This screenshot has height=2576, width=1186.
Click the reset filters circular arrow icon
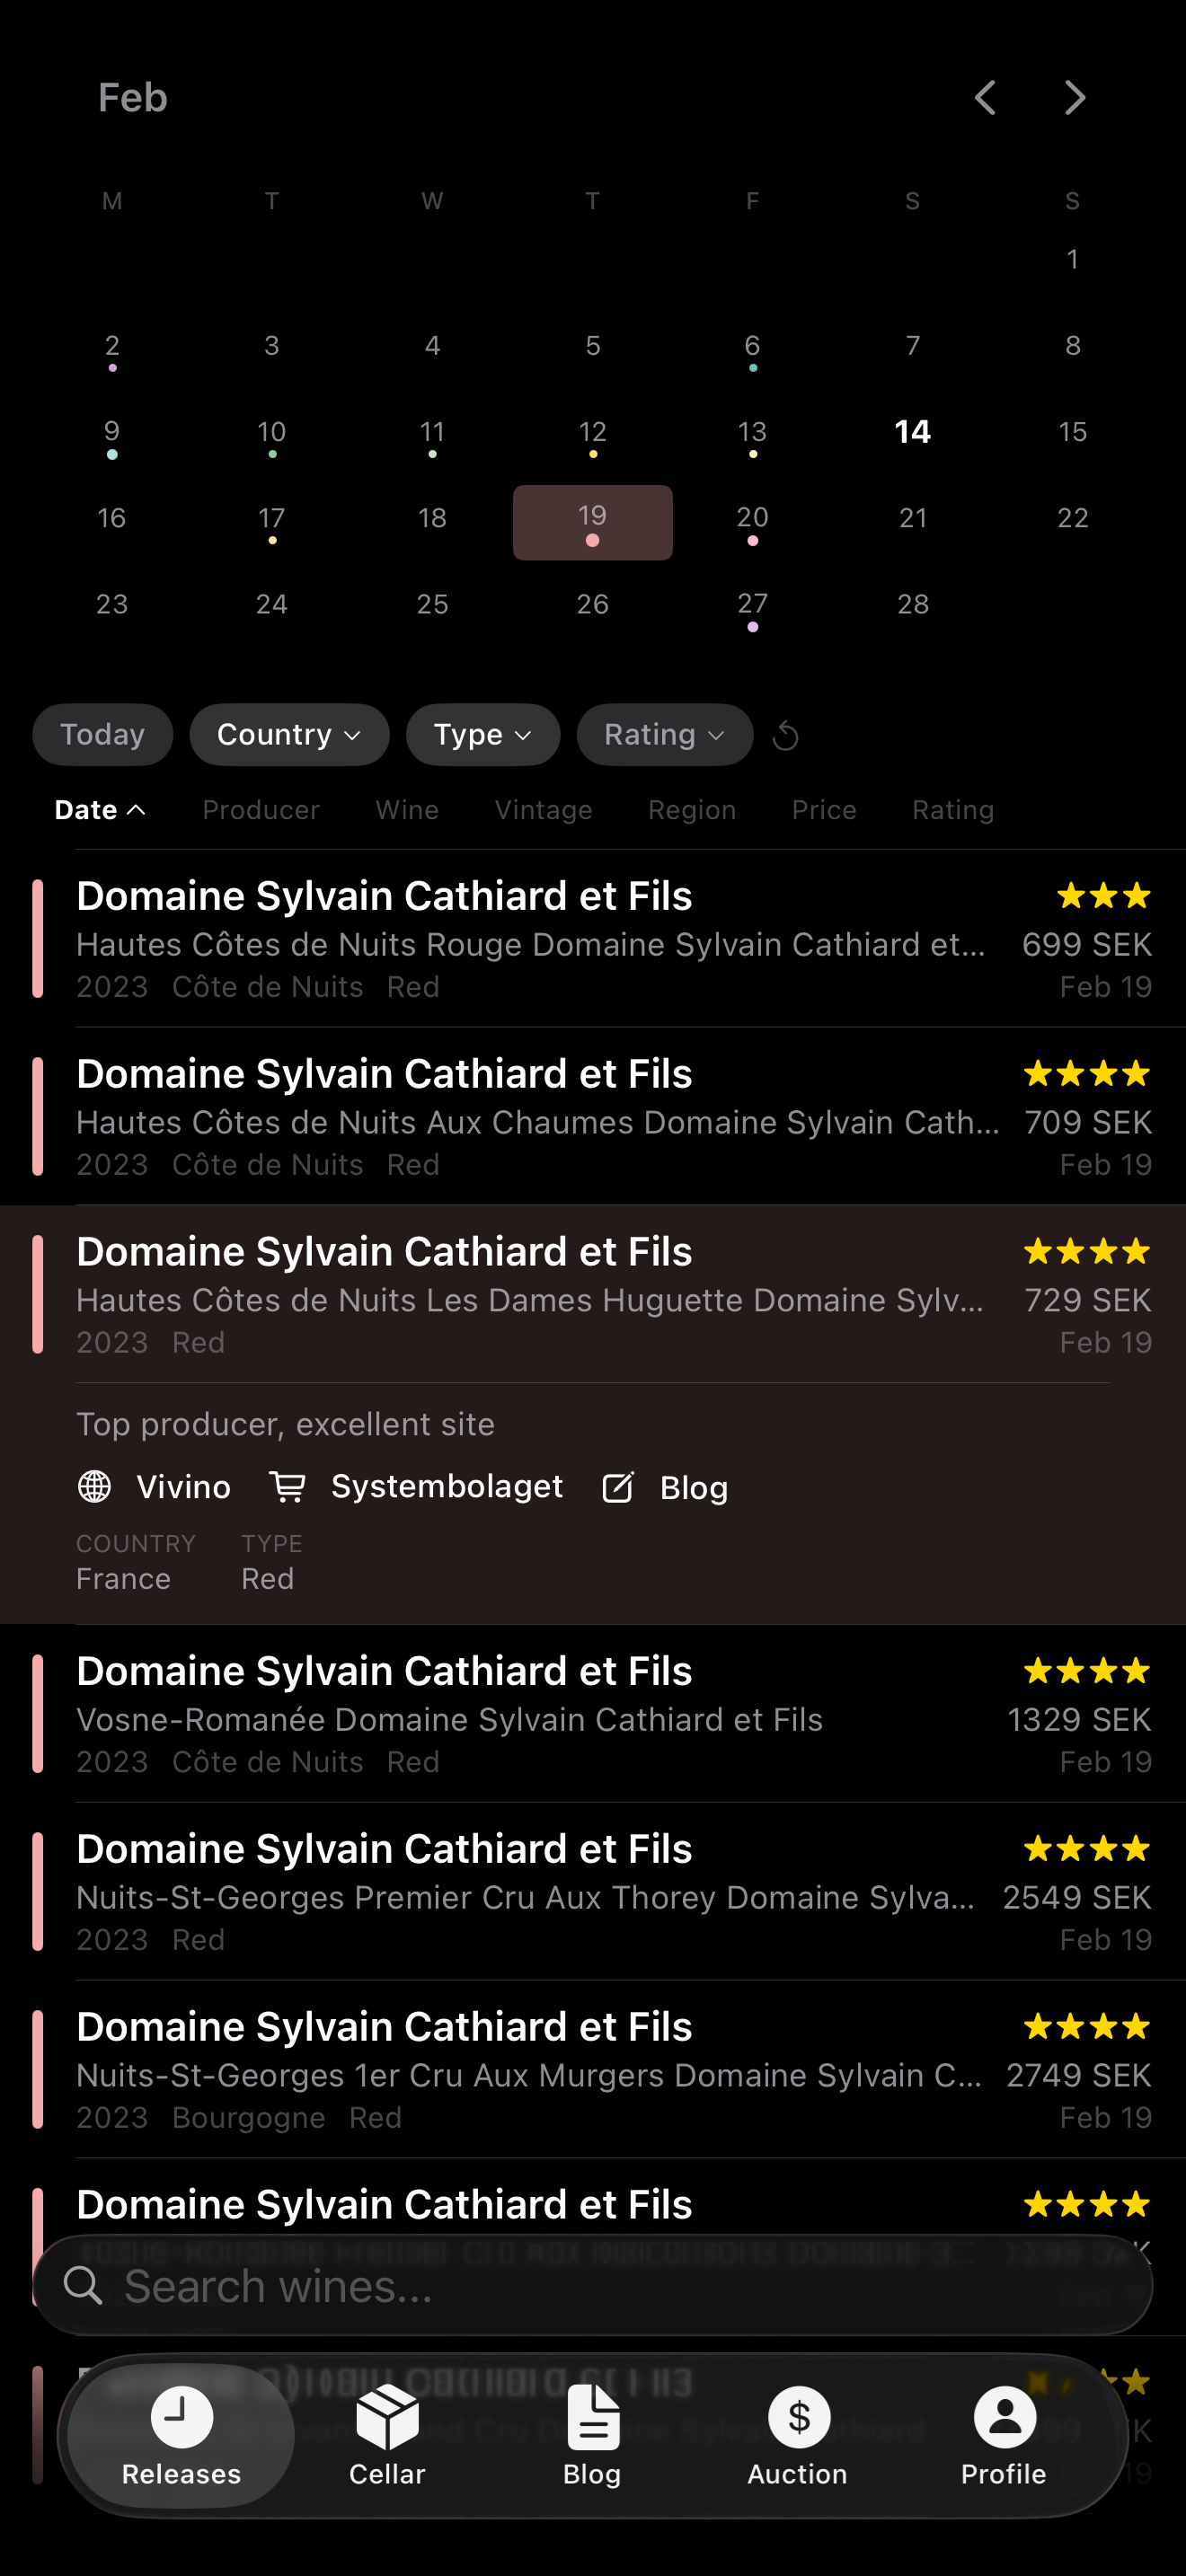pyautogui.click(x=786, y=736)
